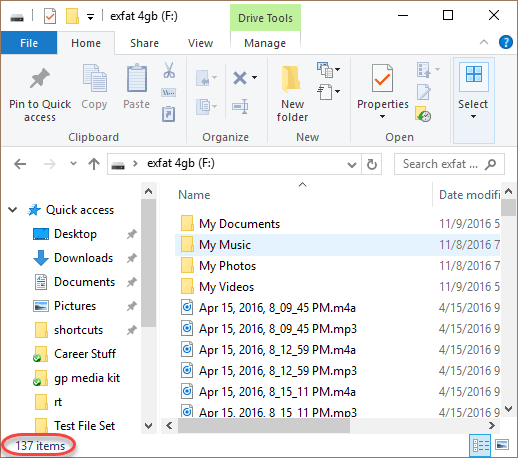Viewport: 518px width, 458px height.
Task: Click the Pin to Quick access icon
Action: coord(40,78)
